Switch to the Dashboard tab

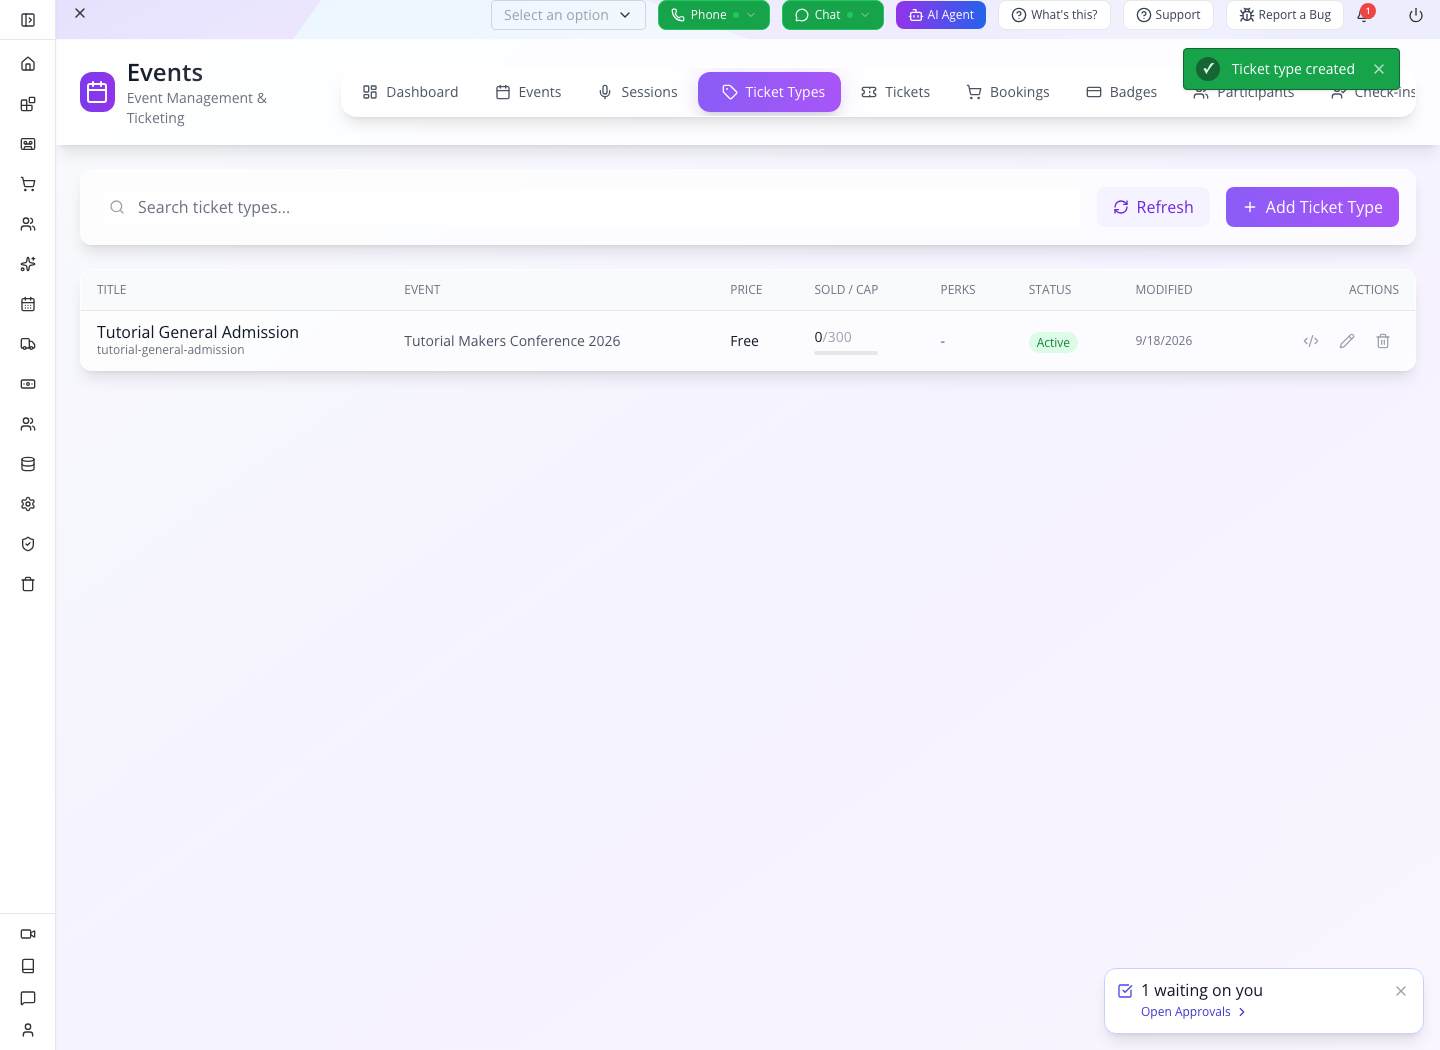coord(410,92)
